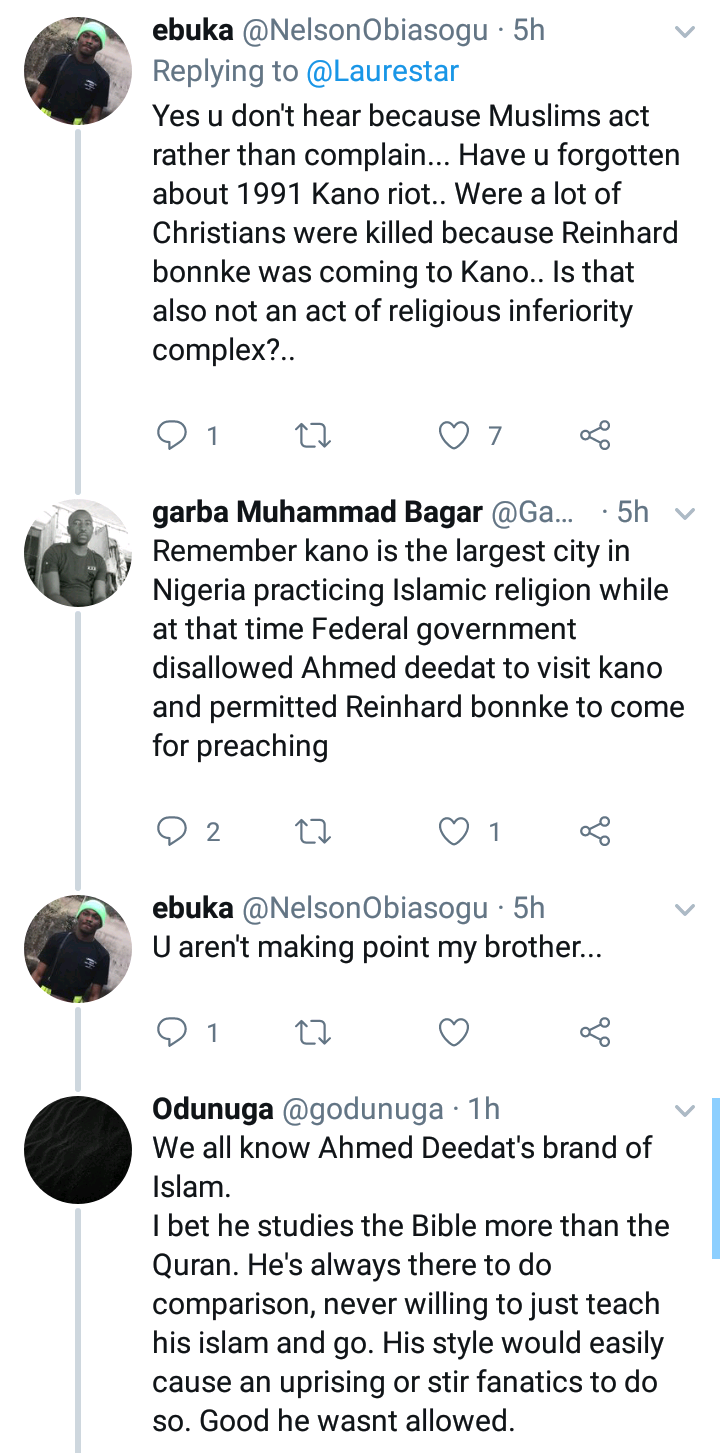Screen dimensions: 720x1453
Task: Retweet ebuka's 1991 Kano riot tweet
Action: 314,435
